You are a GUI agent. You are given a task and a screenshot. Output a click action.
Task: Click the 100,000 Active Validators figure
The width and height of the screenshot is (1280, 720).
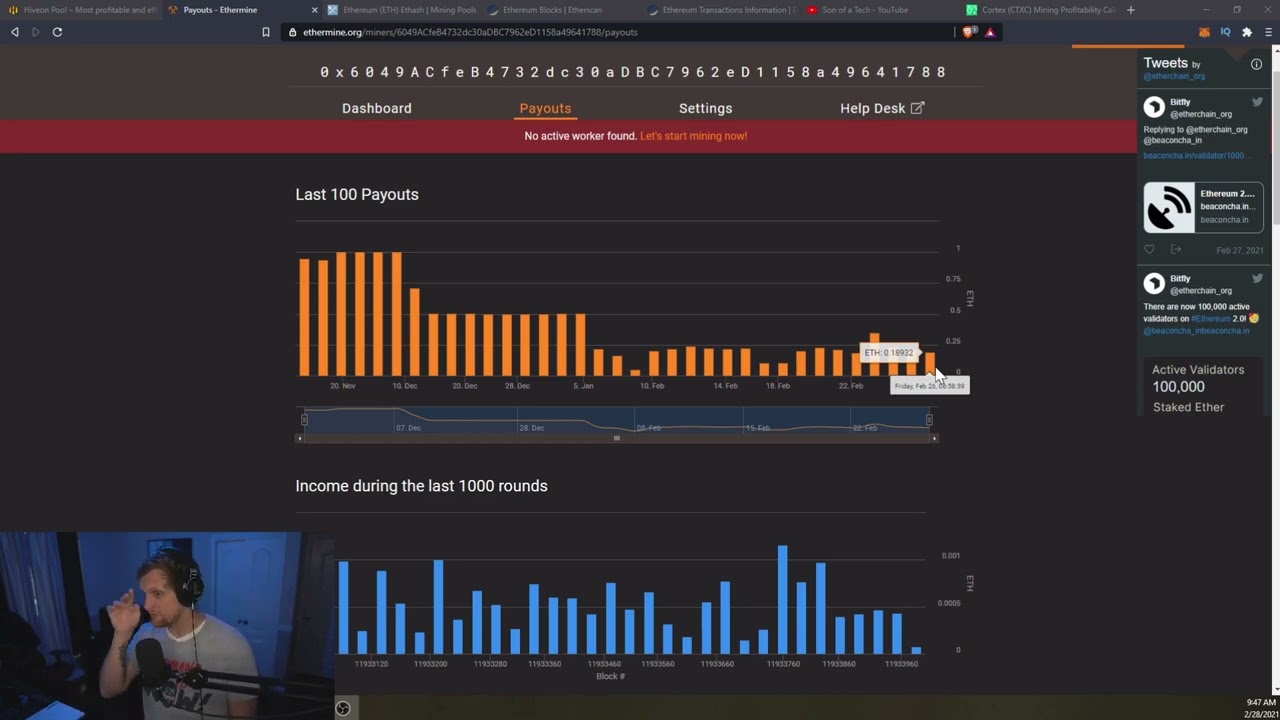point(1178,386)
